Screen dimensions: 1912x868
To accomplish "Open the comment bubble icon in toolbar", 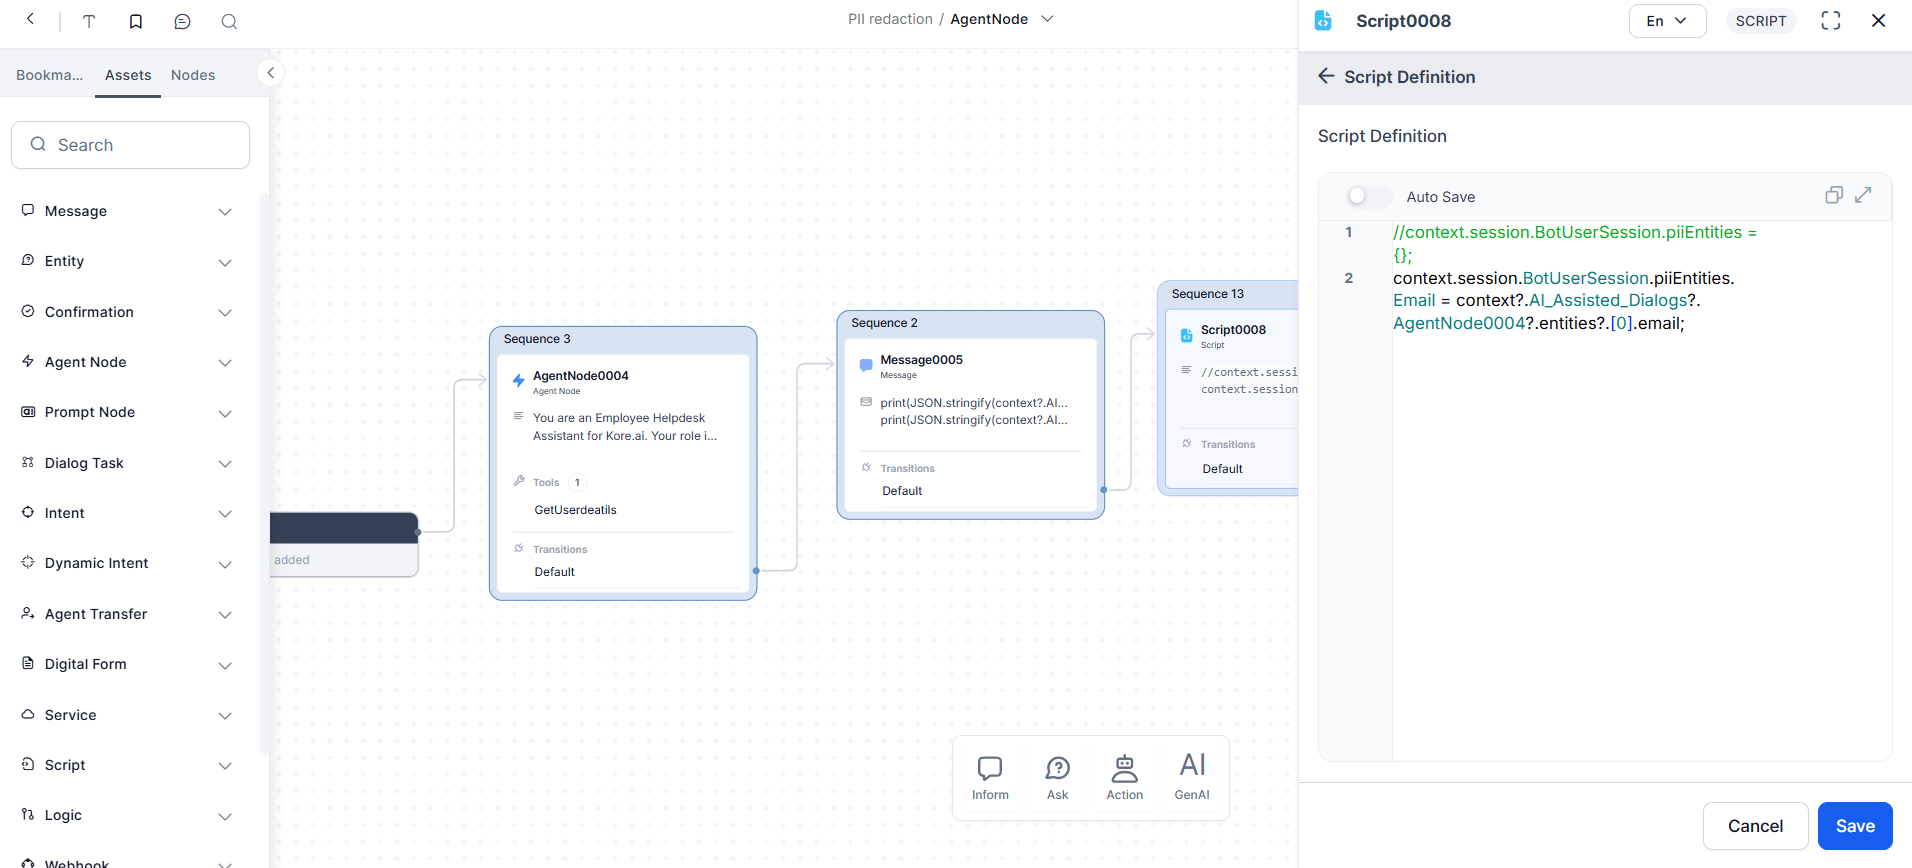I will click(182, 21).
